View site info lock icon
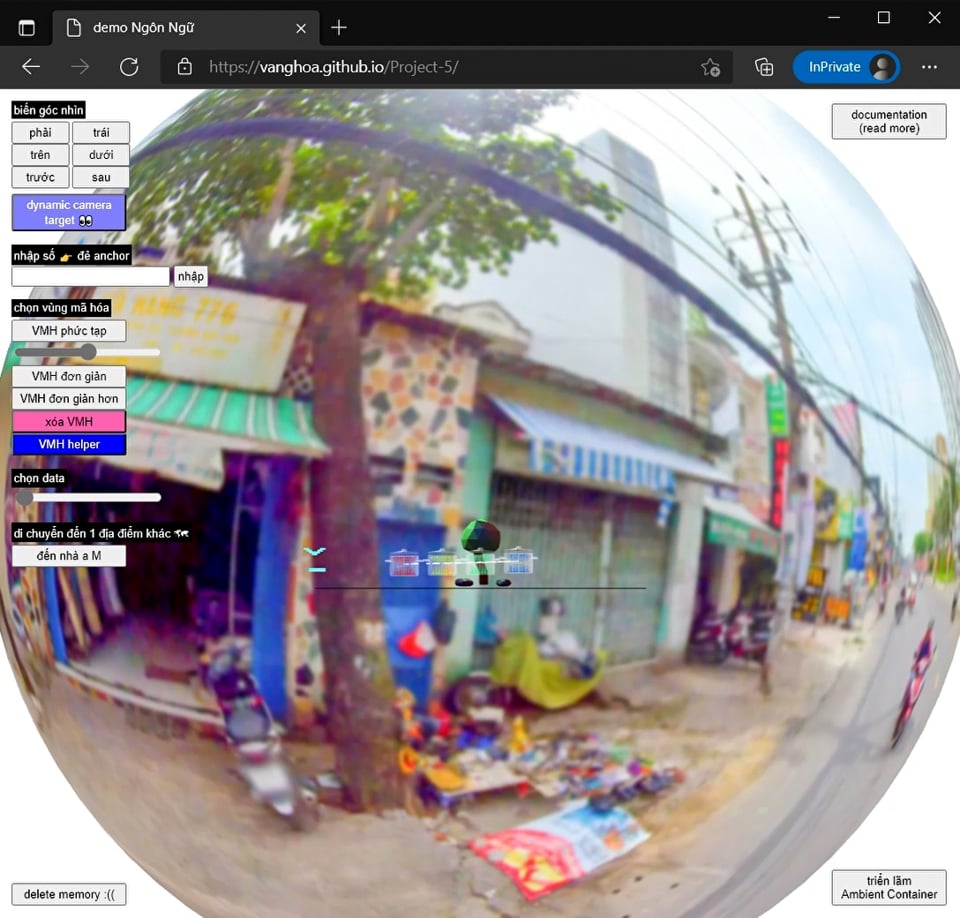Image resolution: width=960 pixels, height=918 pixels. 184,67
